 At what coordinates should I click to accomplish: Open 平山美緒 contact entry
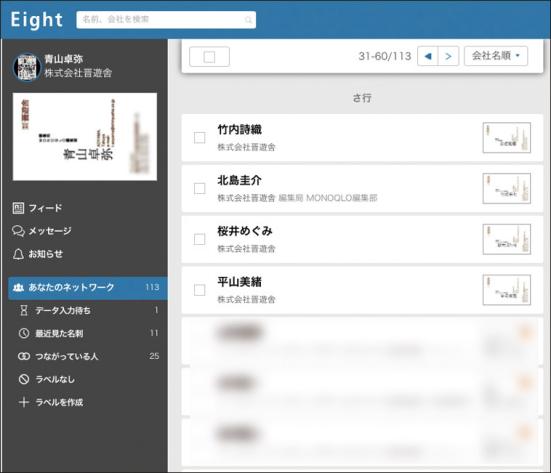click(362, 290)
